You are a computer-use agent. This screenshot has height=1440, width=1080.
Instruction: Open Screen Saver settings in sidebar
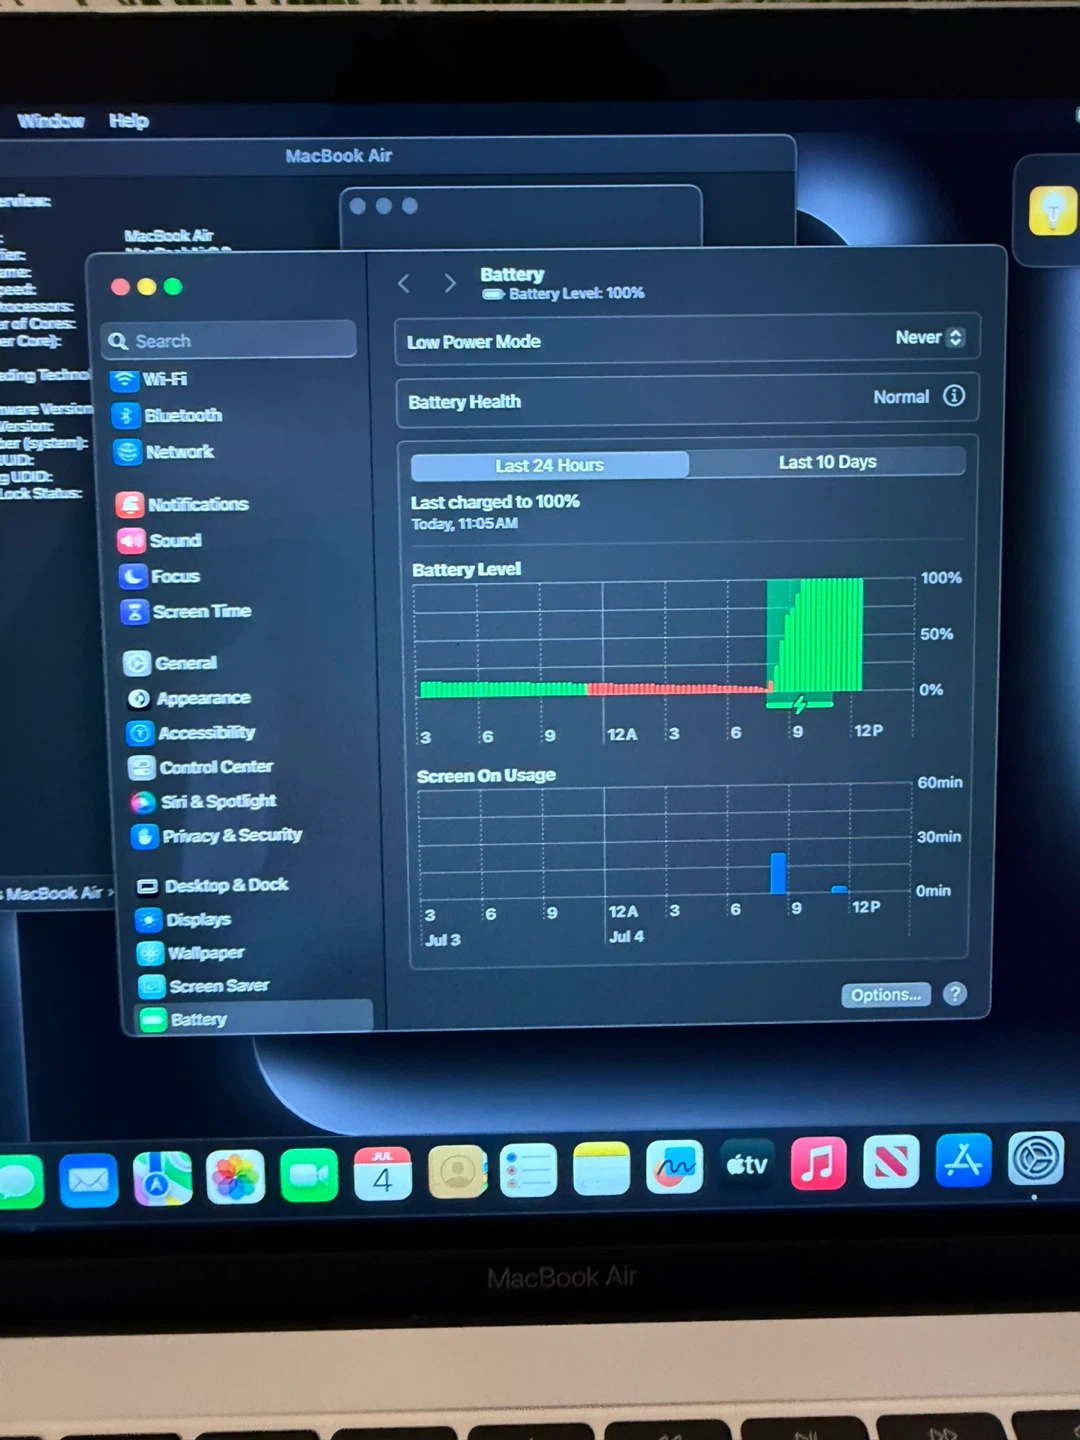coord(204,986)
